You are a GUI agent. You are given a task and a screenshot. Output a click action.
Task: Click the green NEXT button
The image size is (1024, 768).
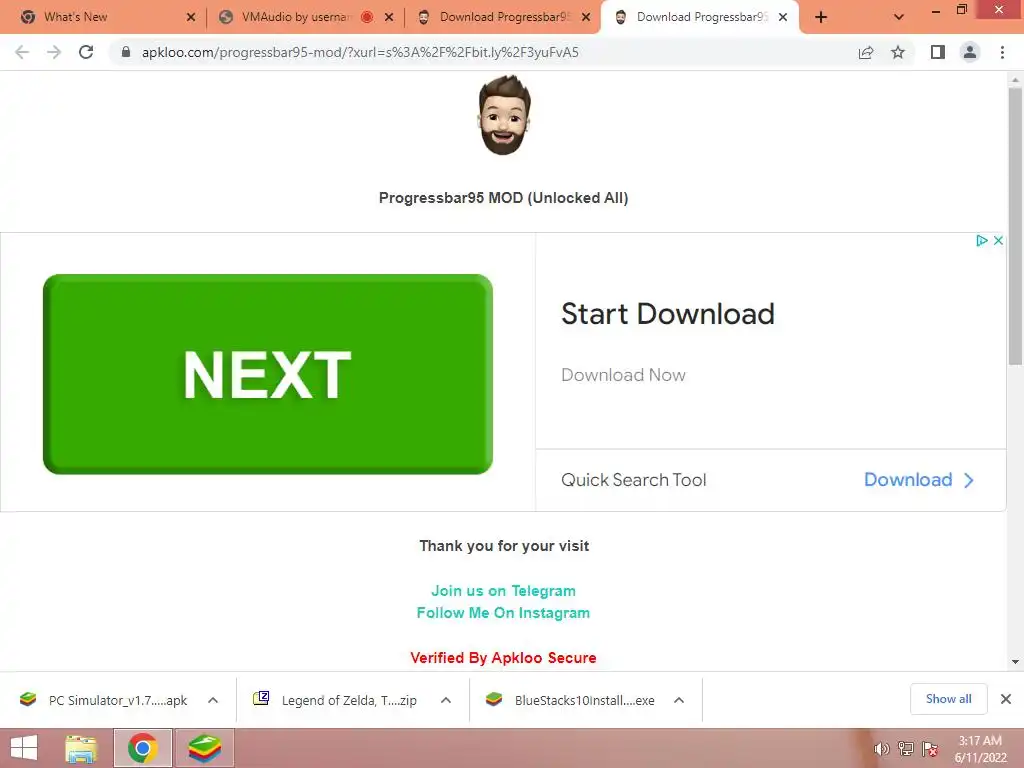268,374
